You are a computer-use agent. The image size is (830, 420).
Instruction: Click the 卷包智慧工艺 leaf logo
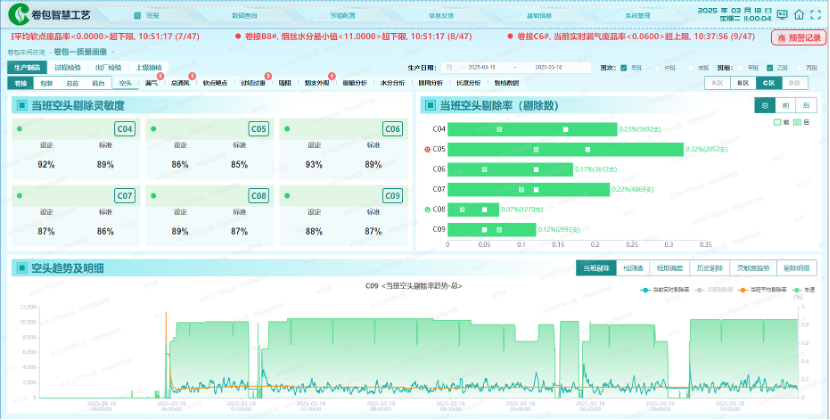click(x=19, y=15)
